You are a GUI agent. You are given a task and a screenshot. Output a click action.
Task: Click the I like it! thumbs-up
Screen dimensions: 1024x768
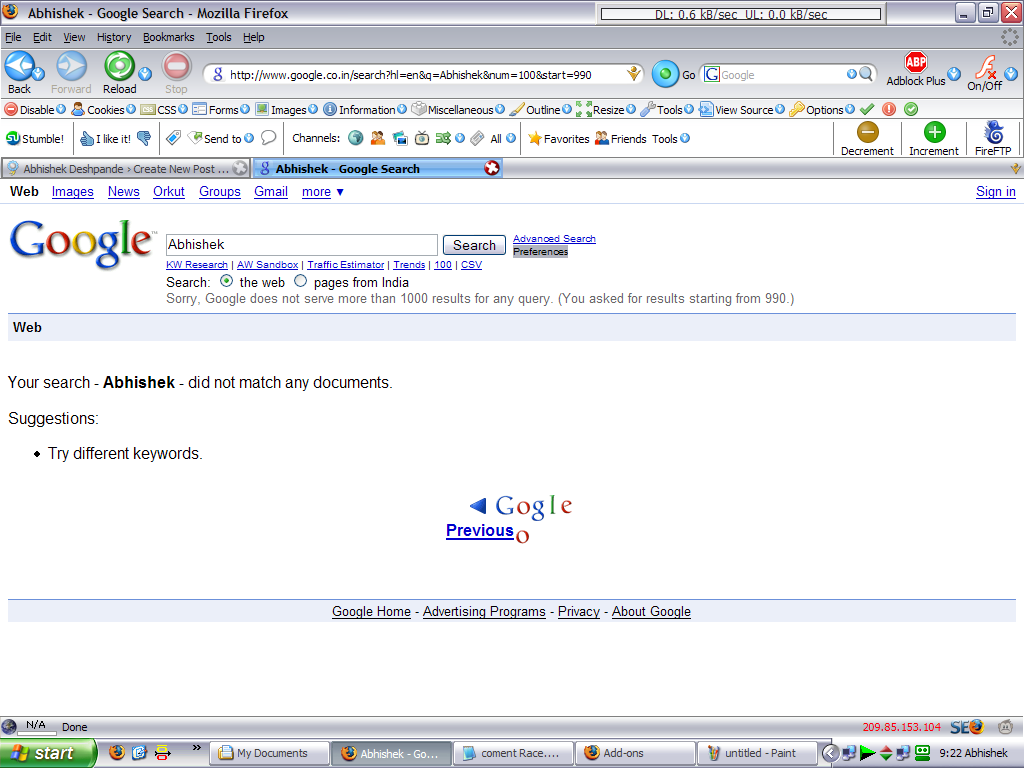pyautogui.click(x=105, y=138)
